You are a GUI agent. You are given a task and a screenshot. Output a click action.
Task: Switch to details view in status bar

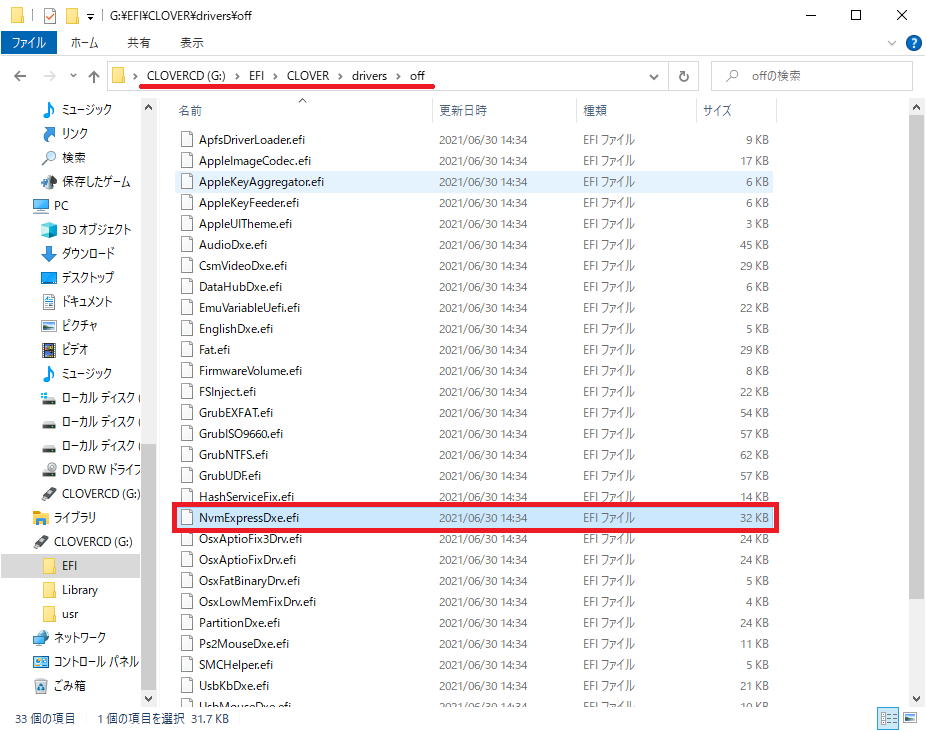coord(888,718)
